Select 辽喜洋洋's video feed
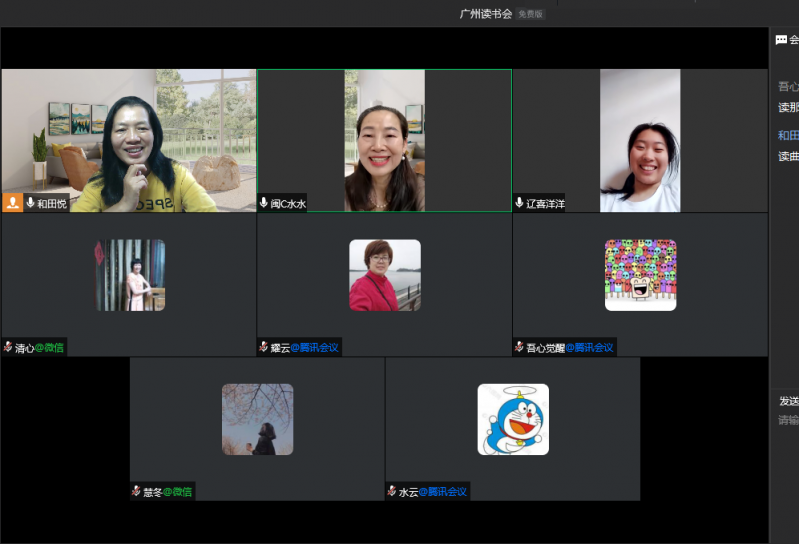 pyautogui.click(x=640, y=140)
